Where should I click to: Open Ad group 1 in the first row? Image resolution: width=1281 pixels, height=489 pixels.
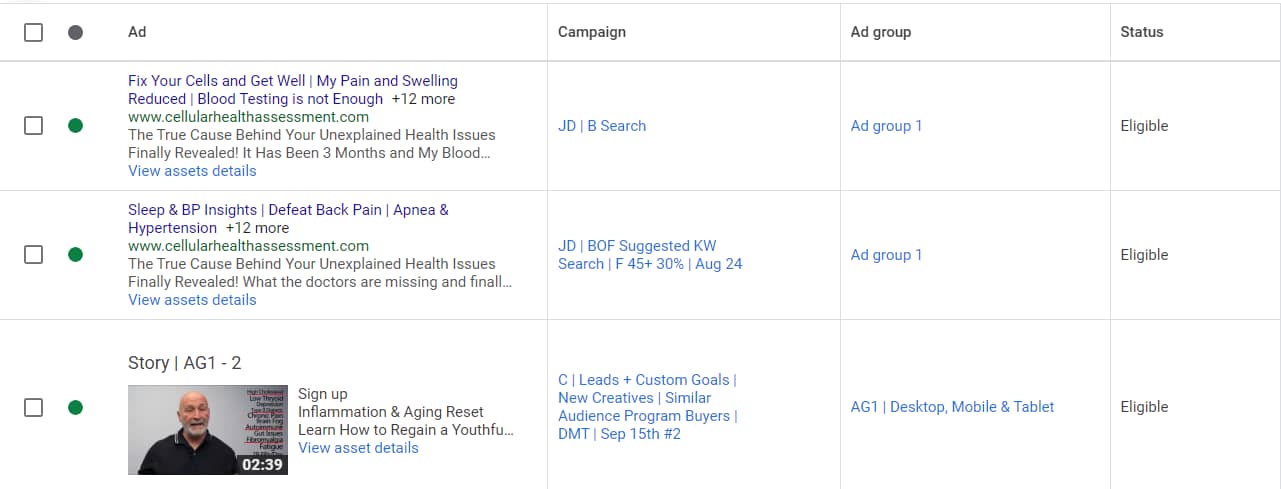886,126
